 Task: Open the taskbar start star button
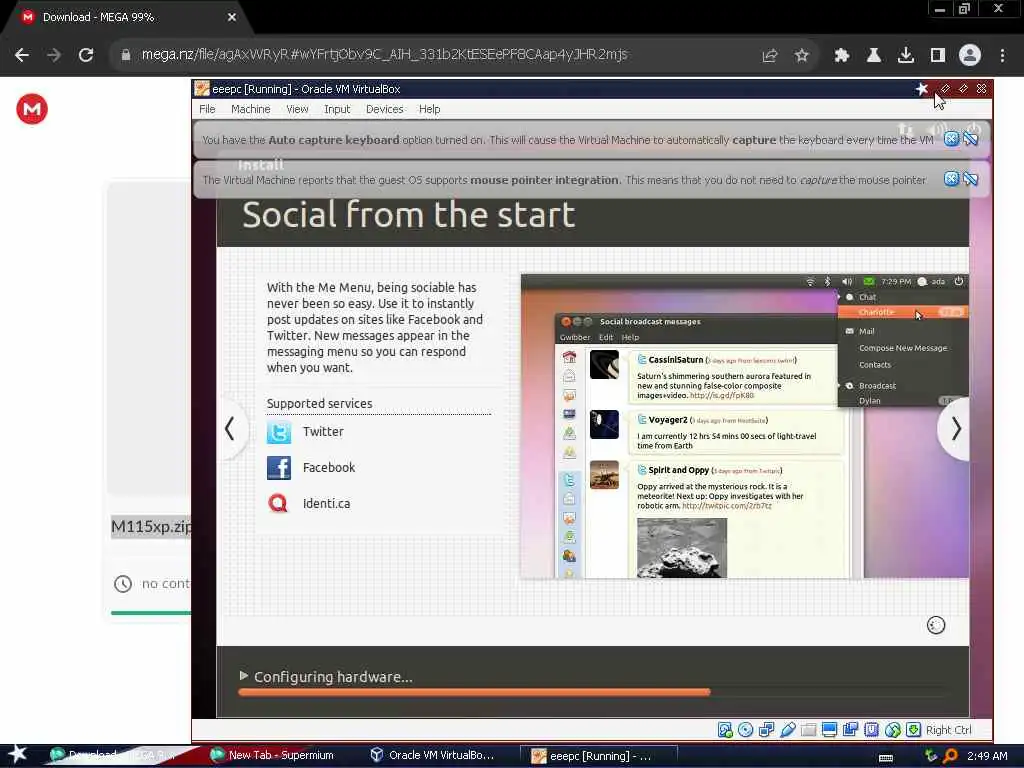pos(18,754)
